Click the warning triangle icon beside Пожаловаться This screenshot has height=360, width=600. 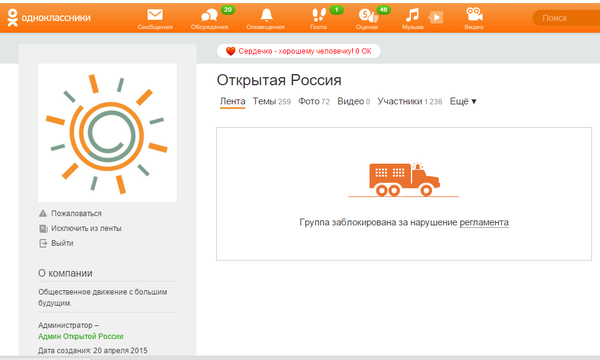(x=43, y=213)
